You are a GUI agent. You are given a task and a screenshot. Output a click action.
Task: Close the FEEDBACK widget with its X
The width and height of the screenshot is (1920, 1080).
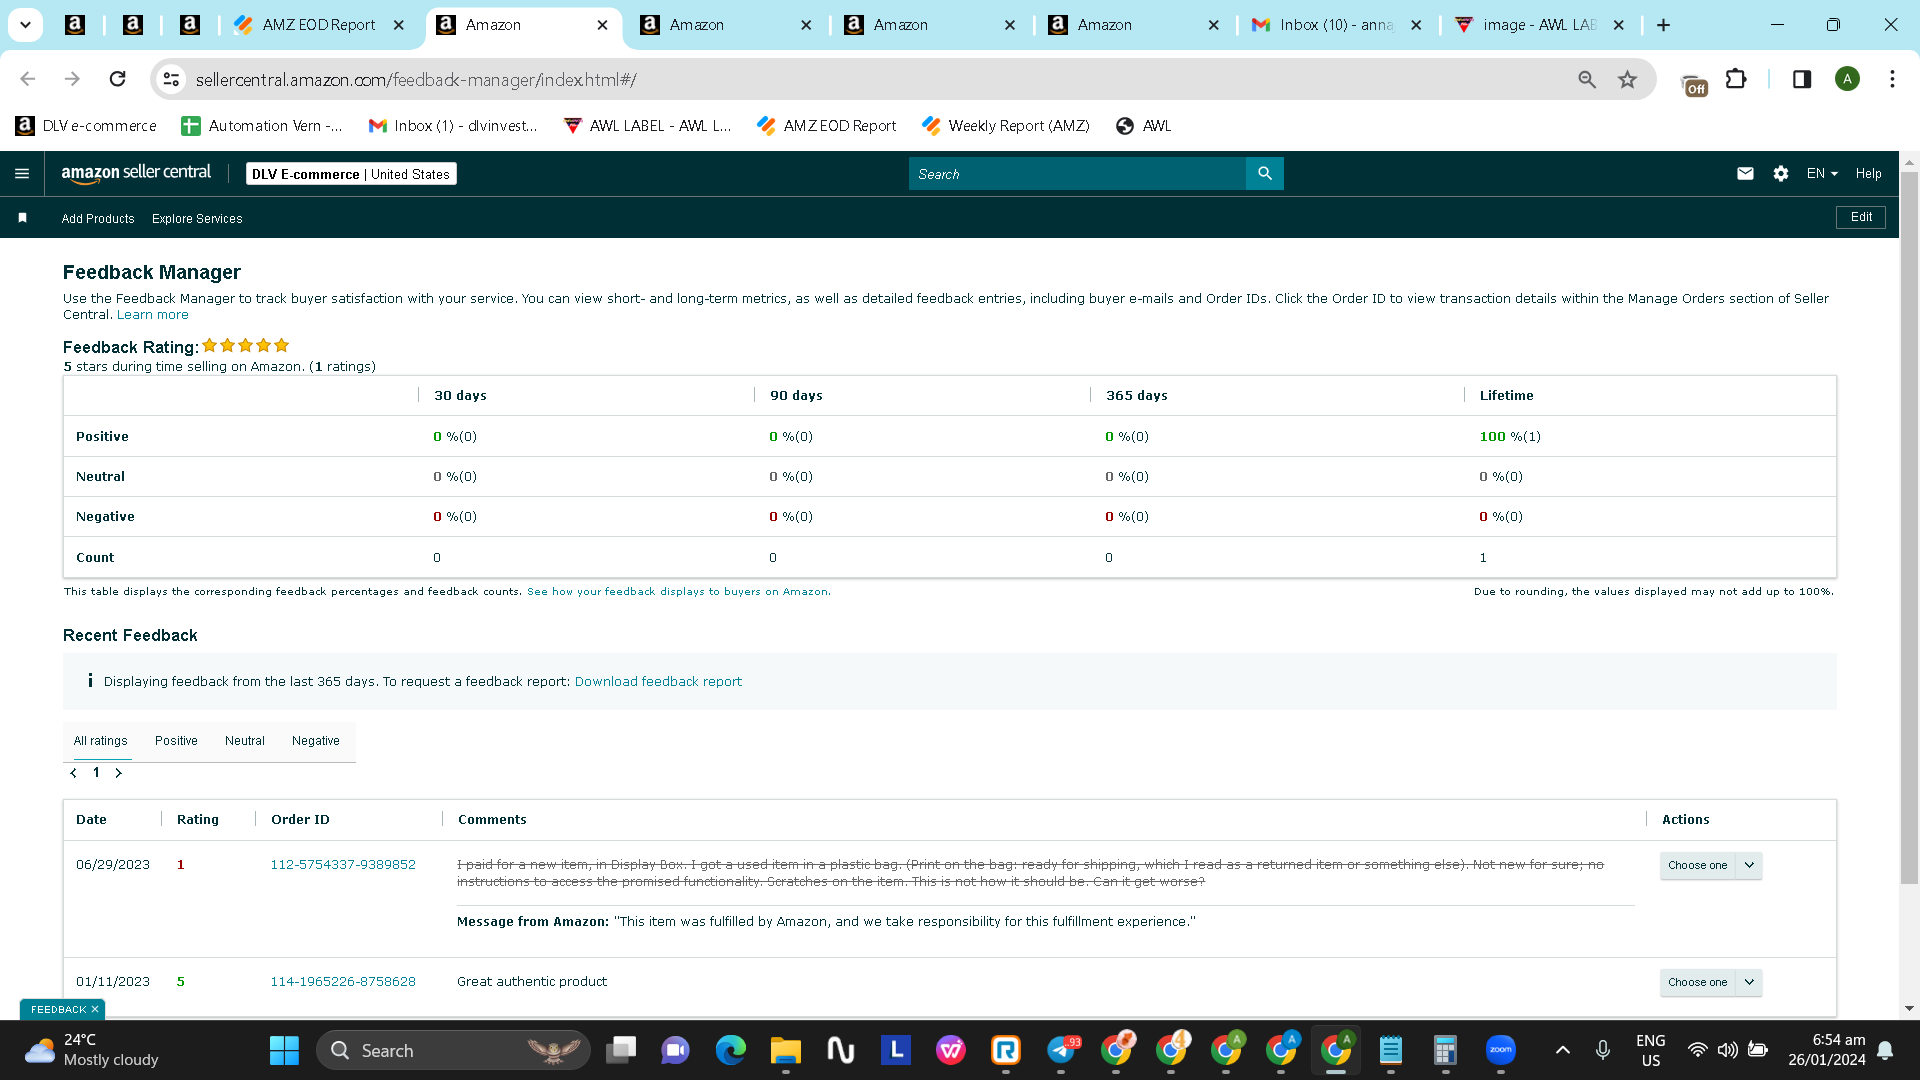tap(95, 1010)
